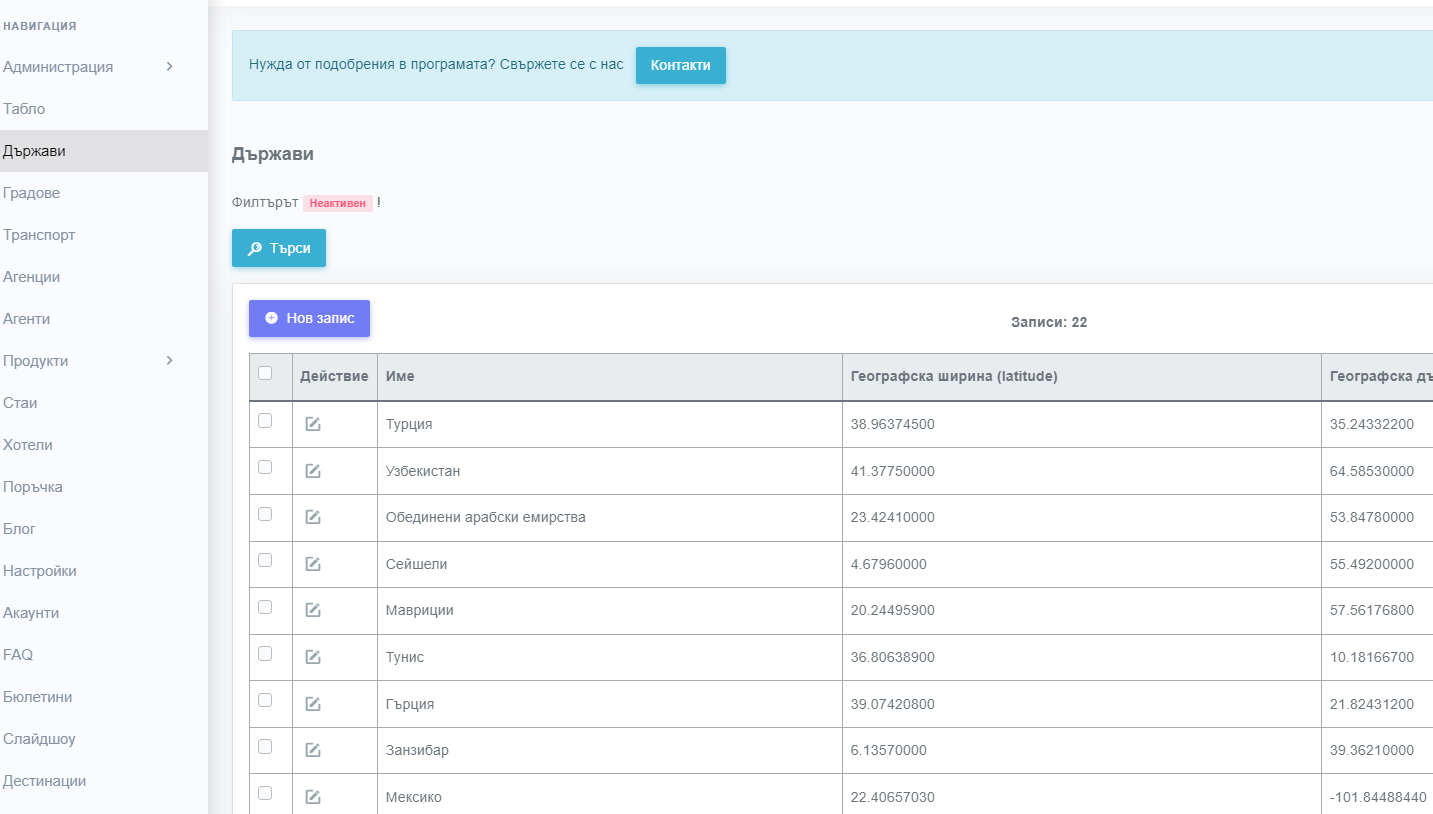
Task: Click edit pencil icon for Гърция
Action: (313, 704)
